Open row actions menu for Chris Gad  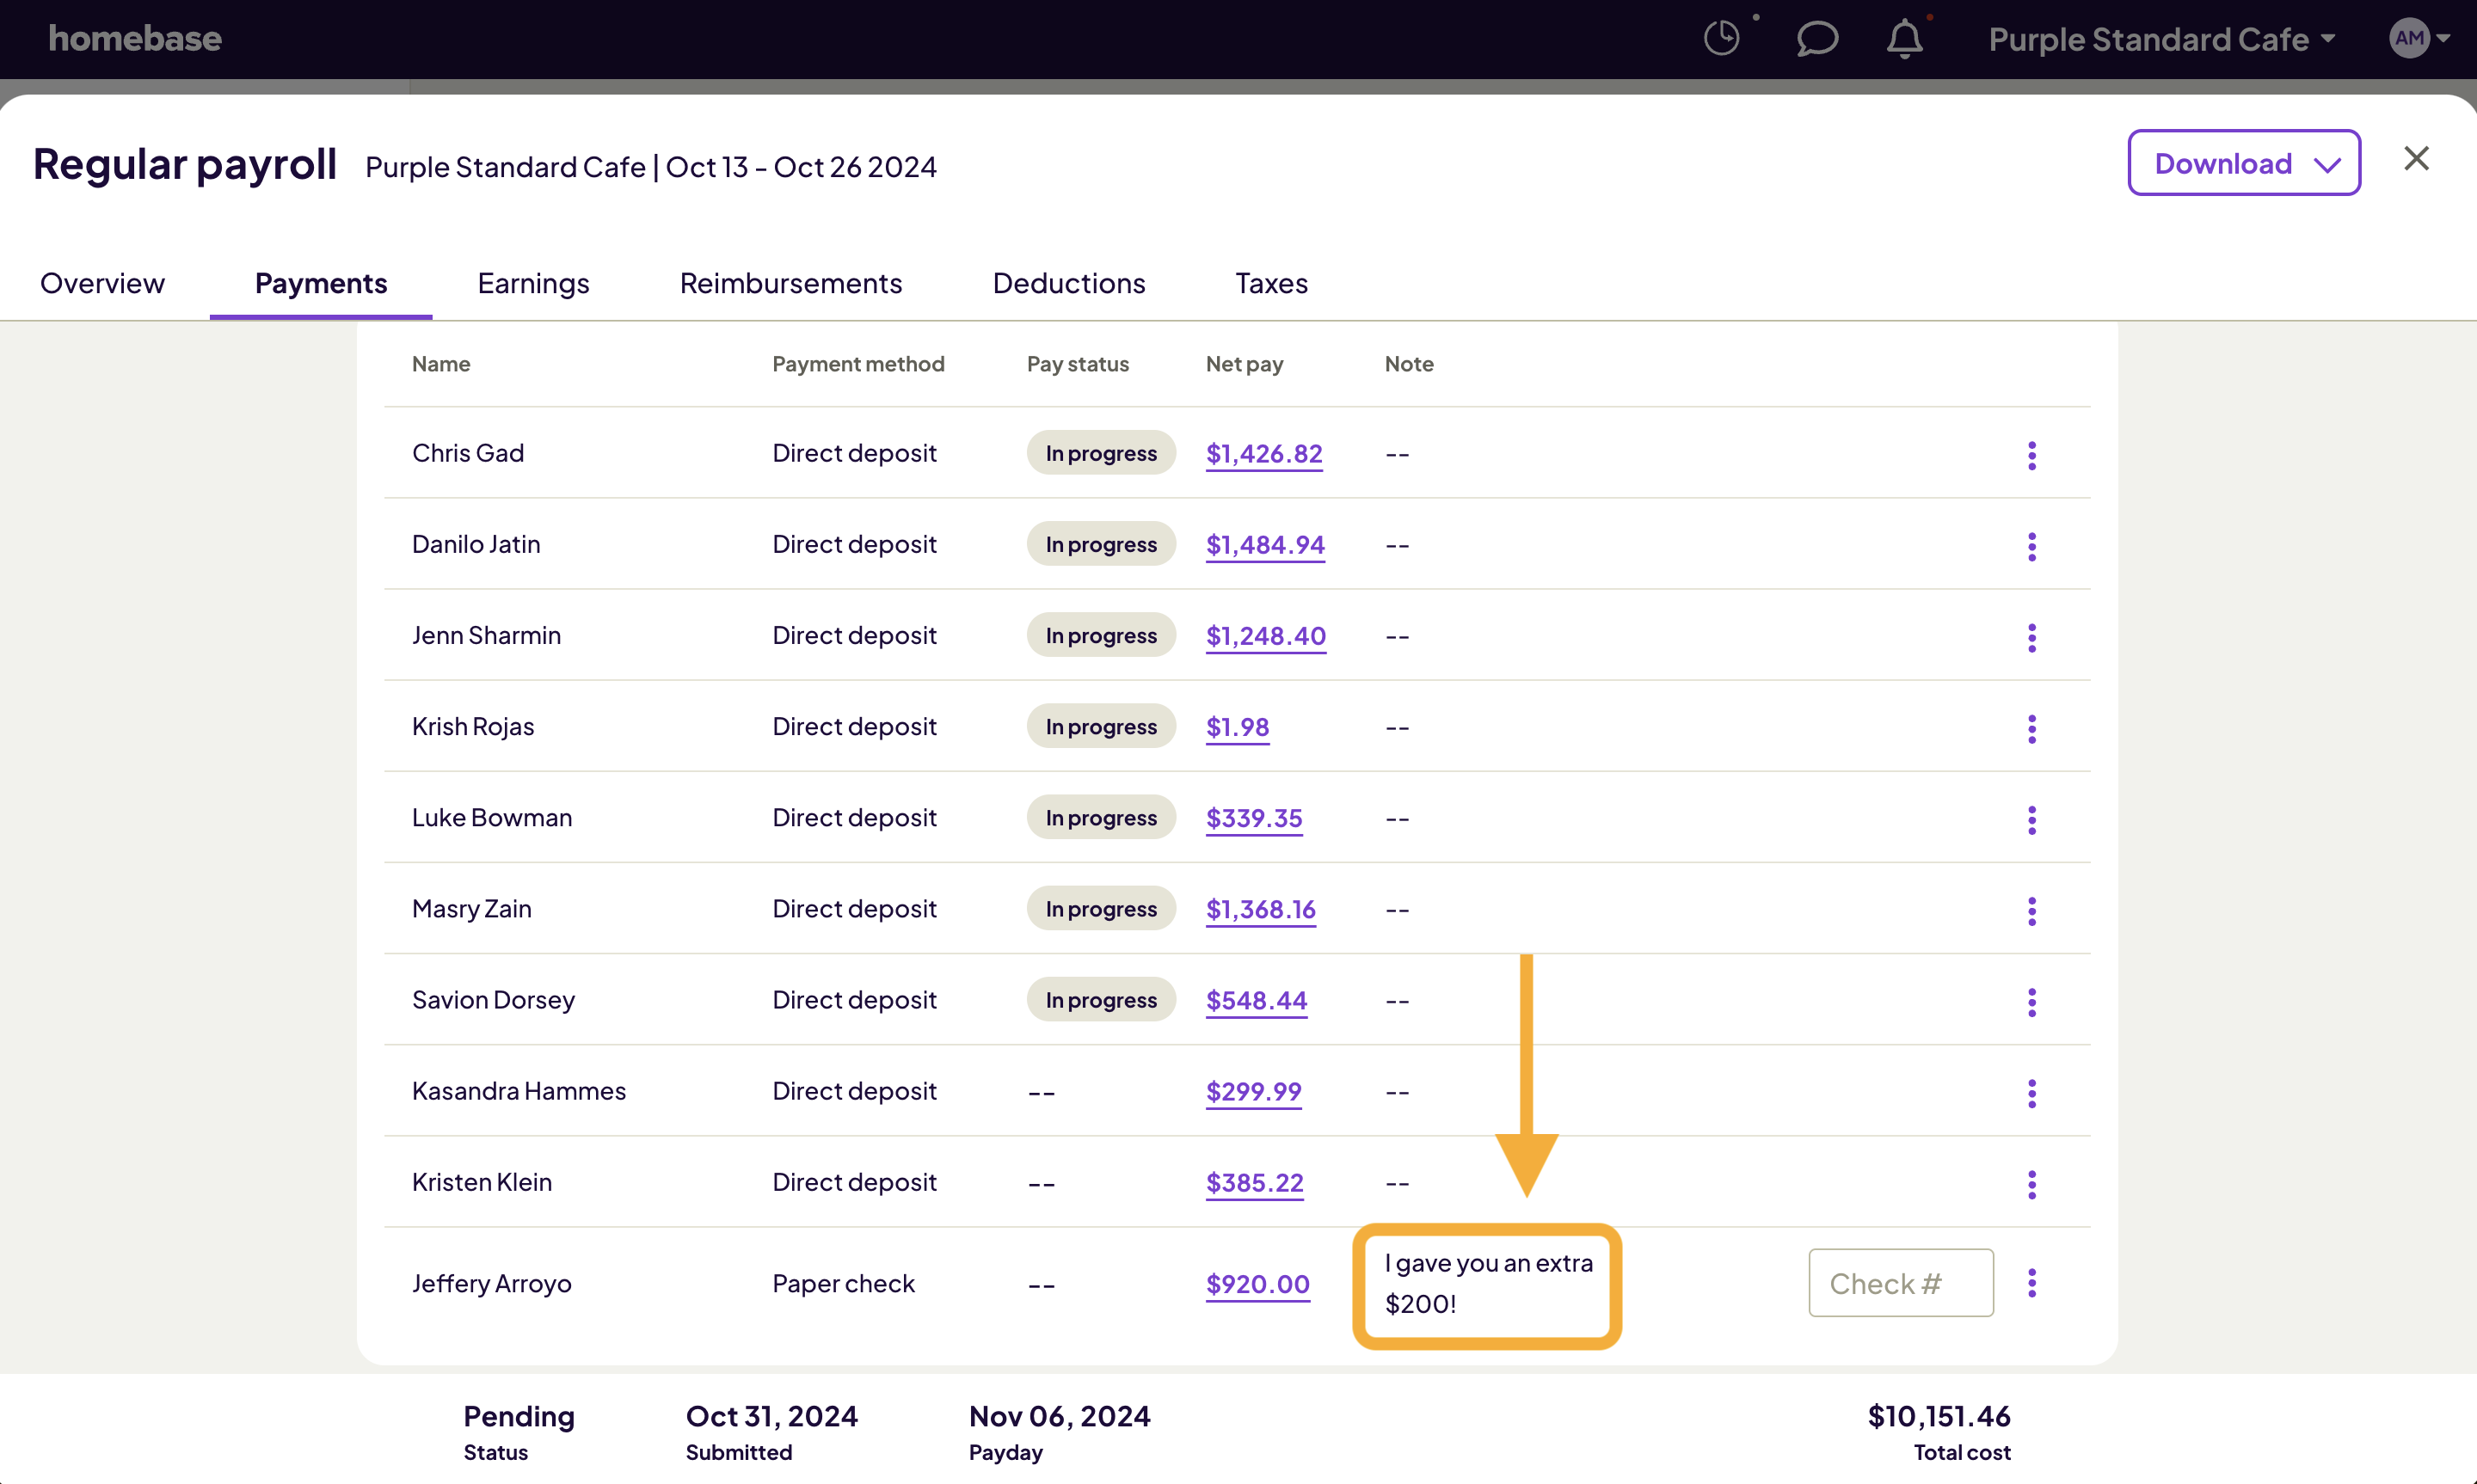[2032, 455]
